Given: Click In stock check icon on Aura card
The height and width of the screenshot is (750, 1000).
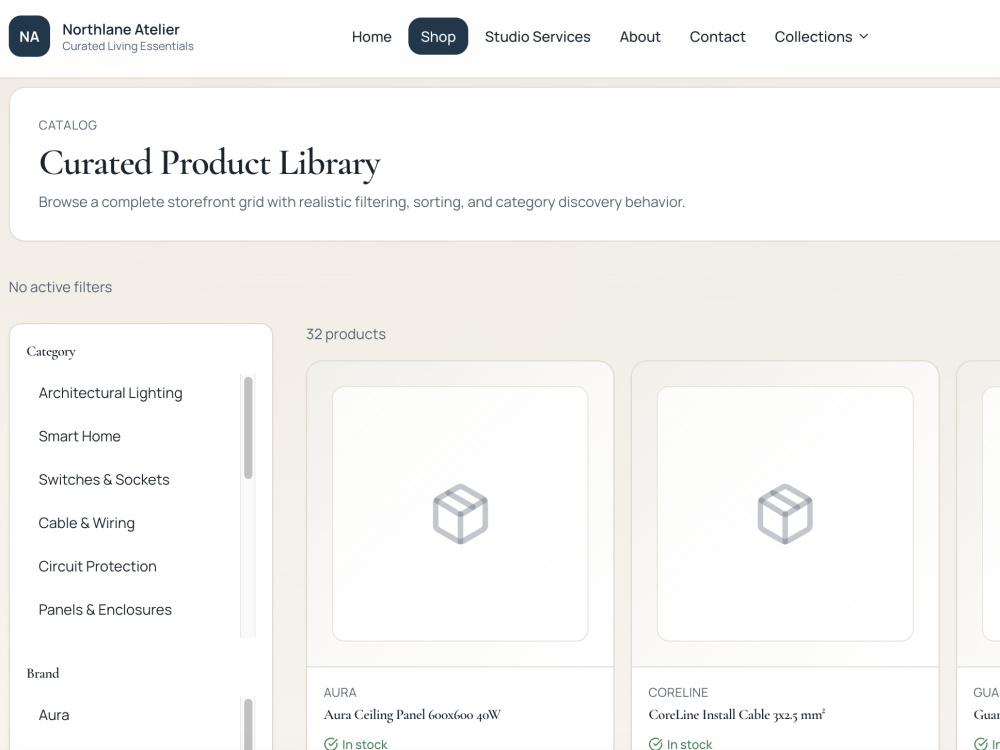Looking at the screenshot, I should tap(331, 744).
